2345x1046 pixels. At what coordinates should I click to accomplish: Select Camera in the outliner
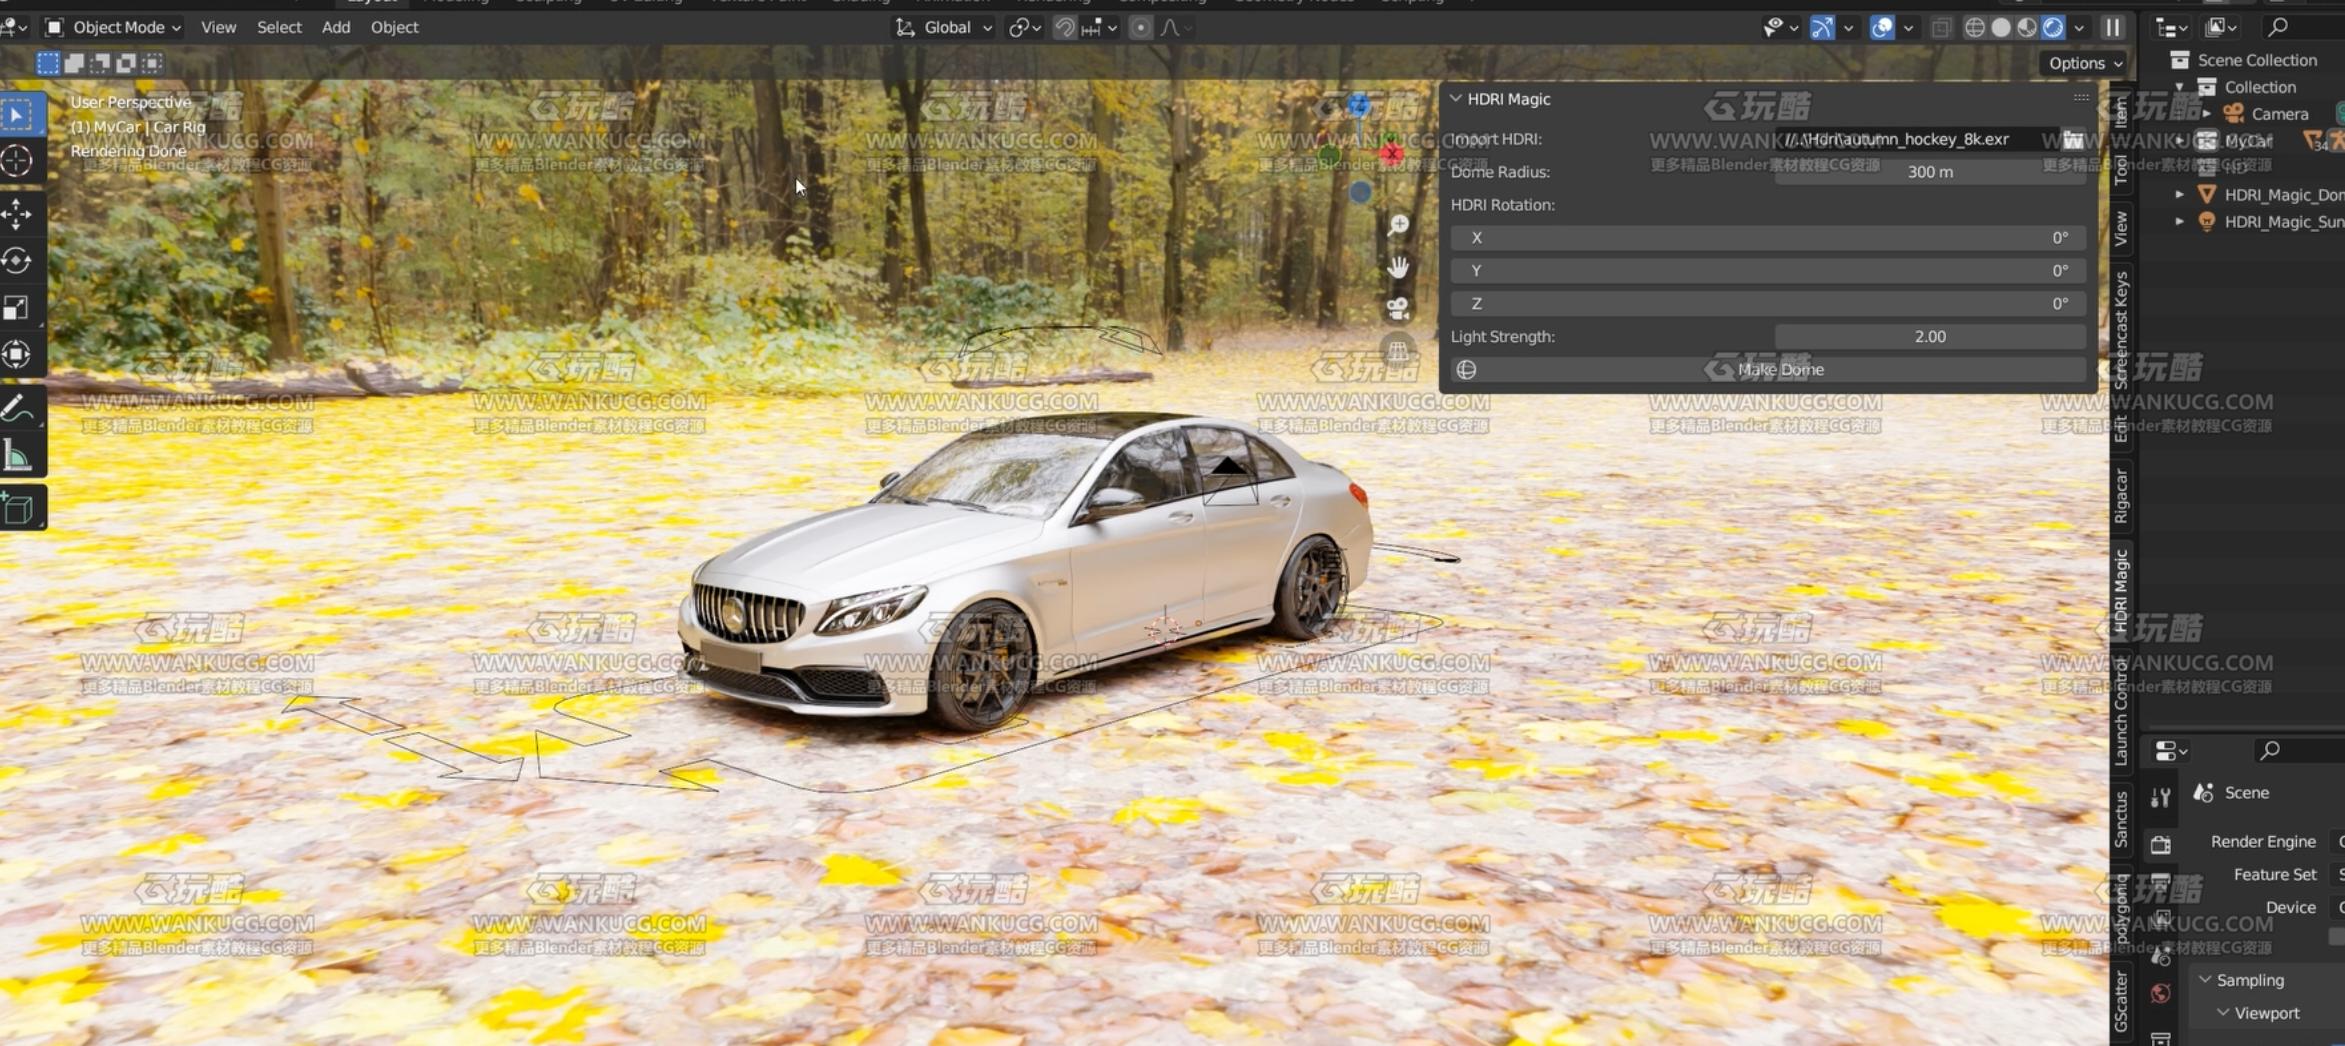2279,114
